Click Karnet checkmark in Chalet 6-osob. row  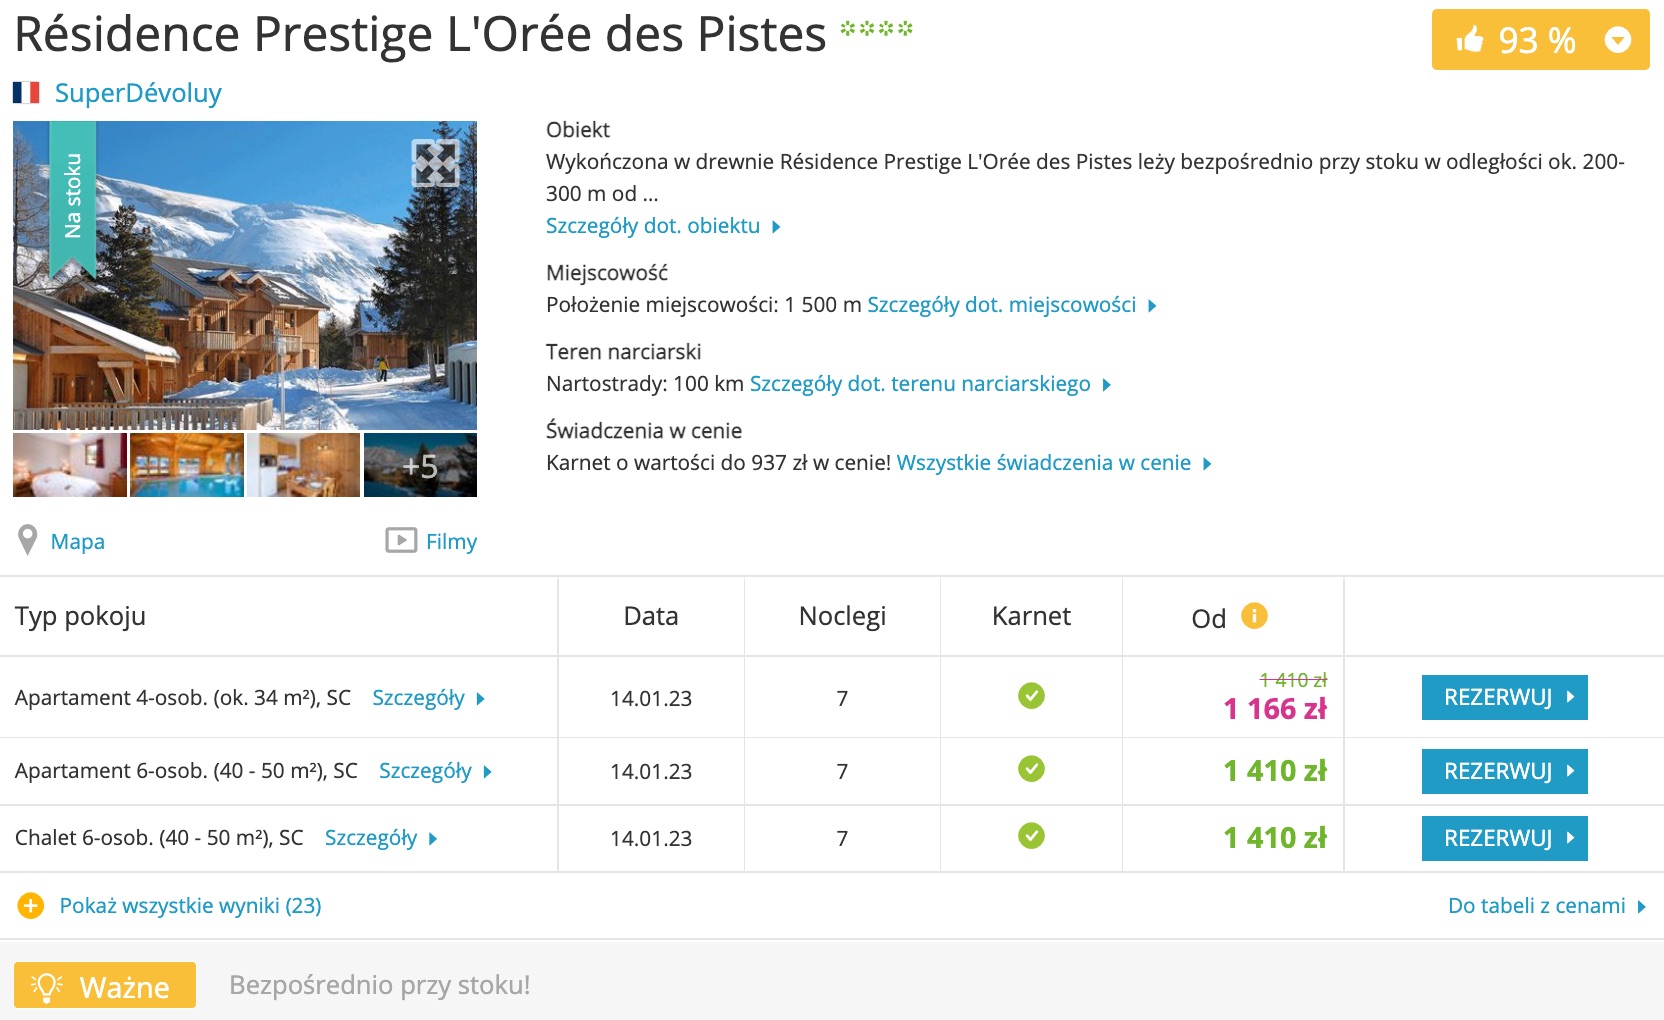1031,835
